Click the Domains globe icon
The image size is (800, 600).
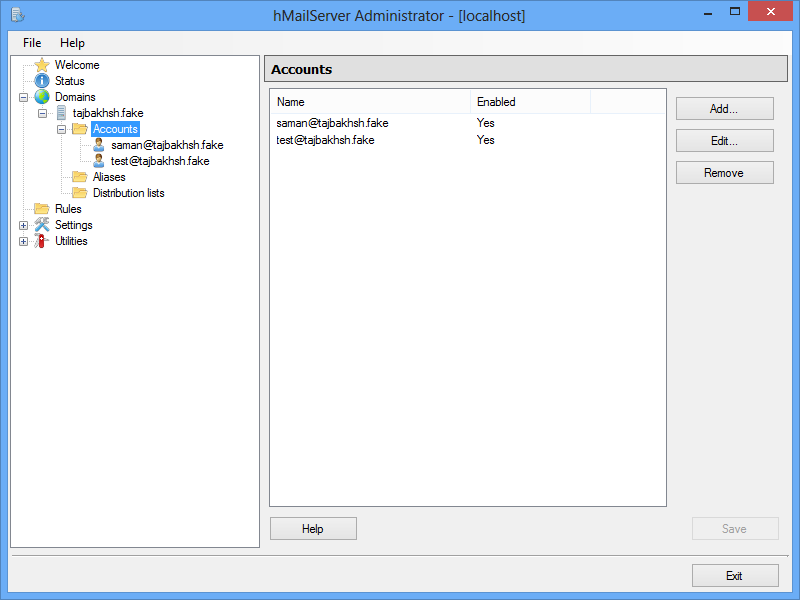click(42, 97)
